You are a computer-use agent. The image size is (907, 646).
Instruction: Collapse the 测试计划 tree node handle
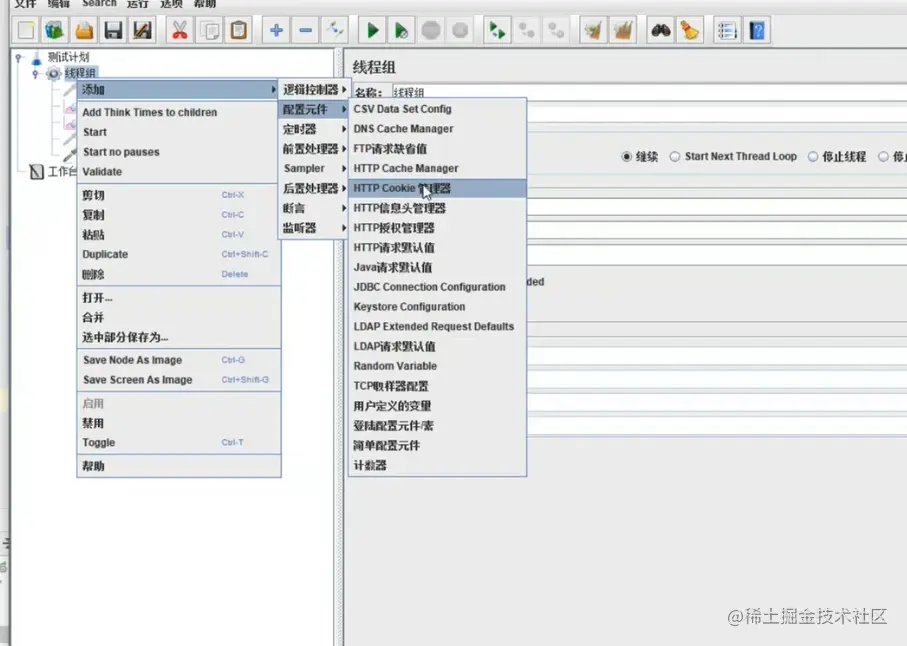(x=19, y=57)
